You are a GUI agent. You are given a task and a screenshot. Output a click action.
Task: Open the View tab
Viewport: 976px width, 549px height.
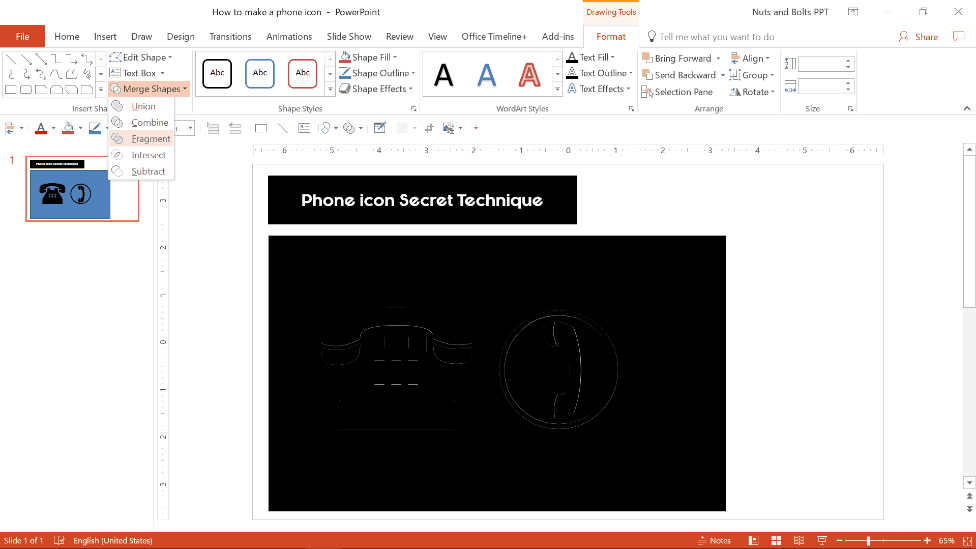tap(438, 37)
